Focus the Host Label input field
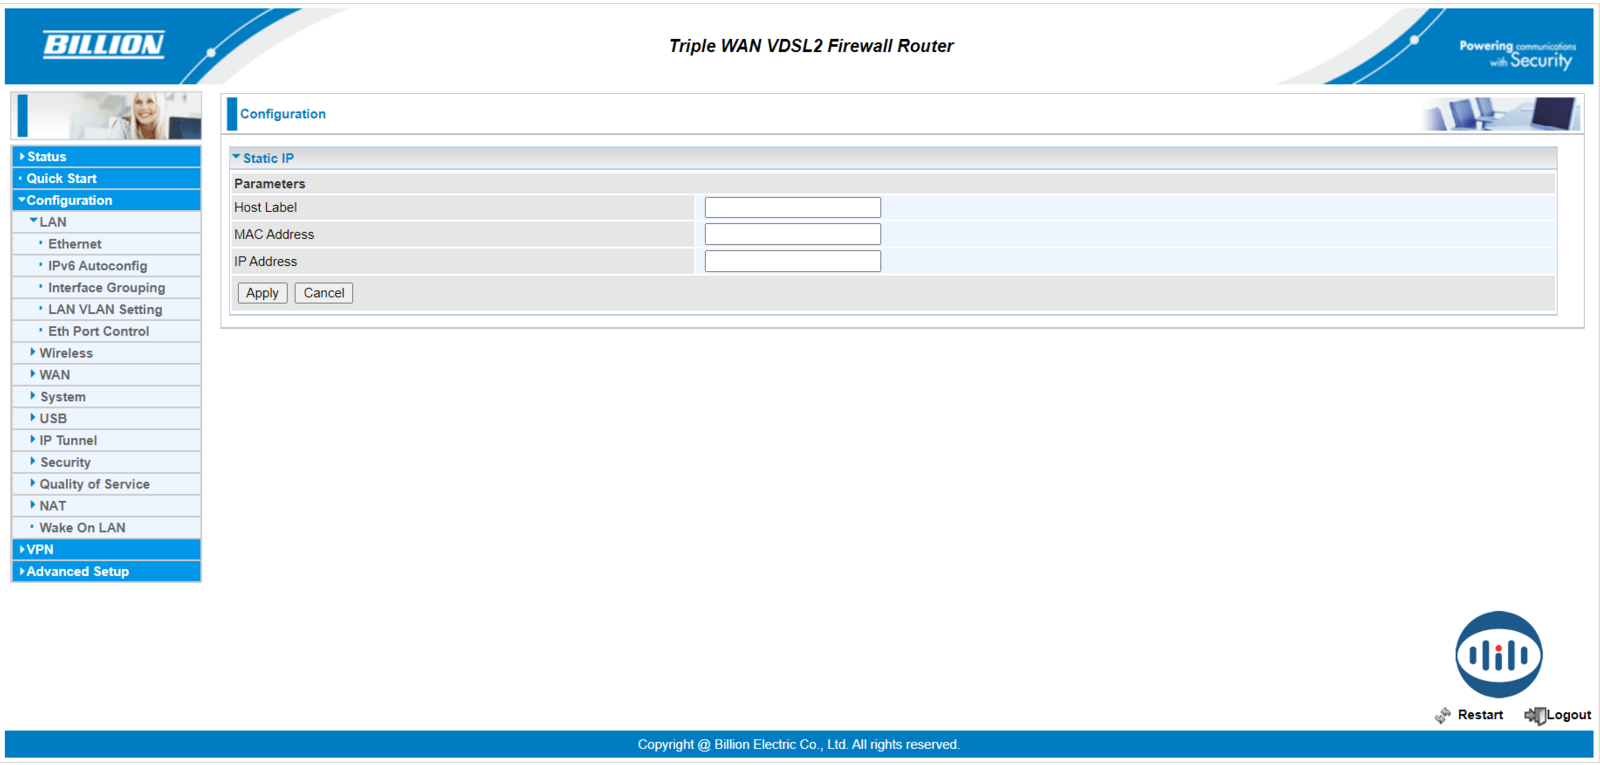This screenshot has width=1600, height=765. (792, 208)
